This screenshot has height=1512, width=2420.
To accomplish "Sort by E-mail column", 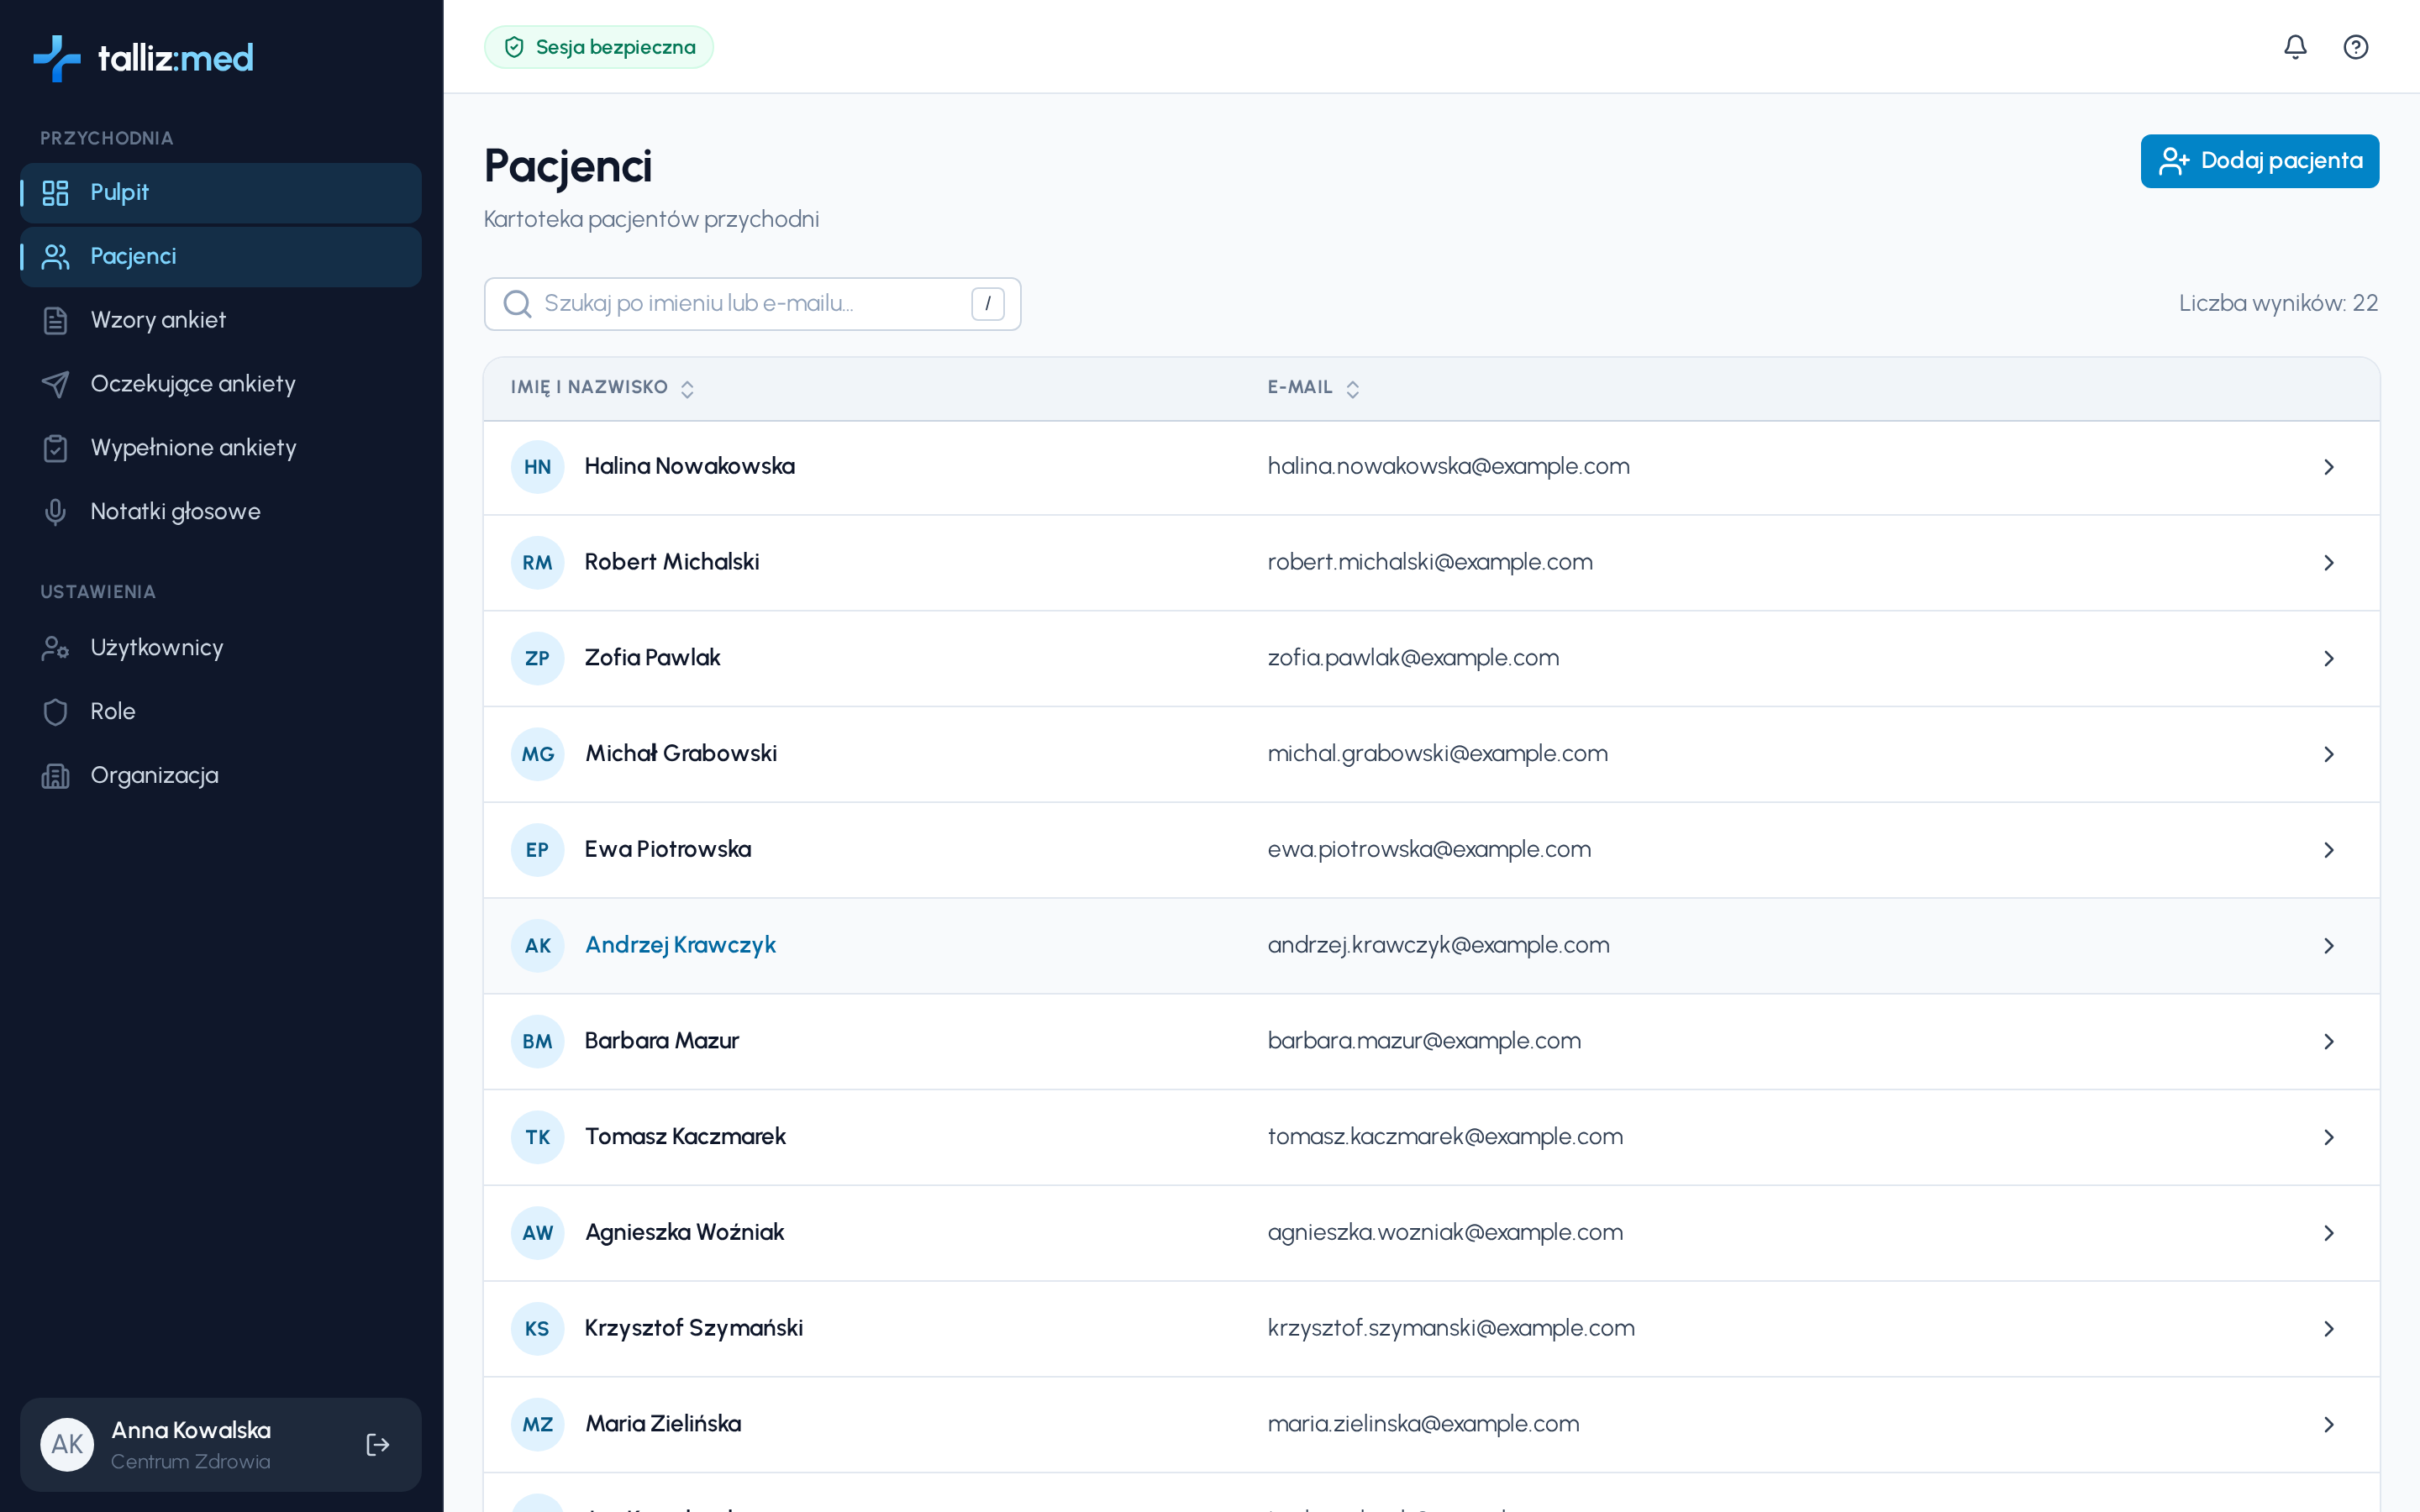I will [1313, 388].
